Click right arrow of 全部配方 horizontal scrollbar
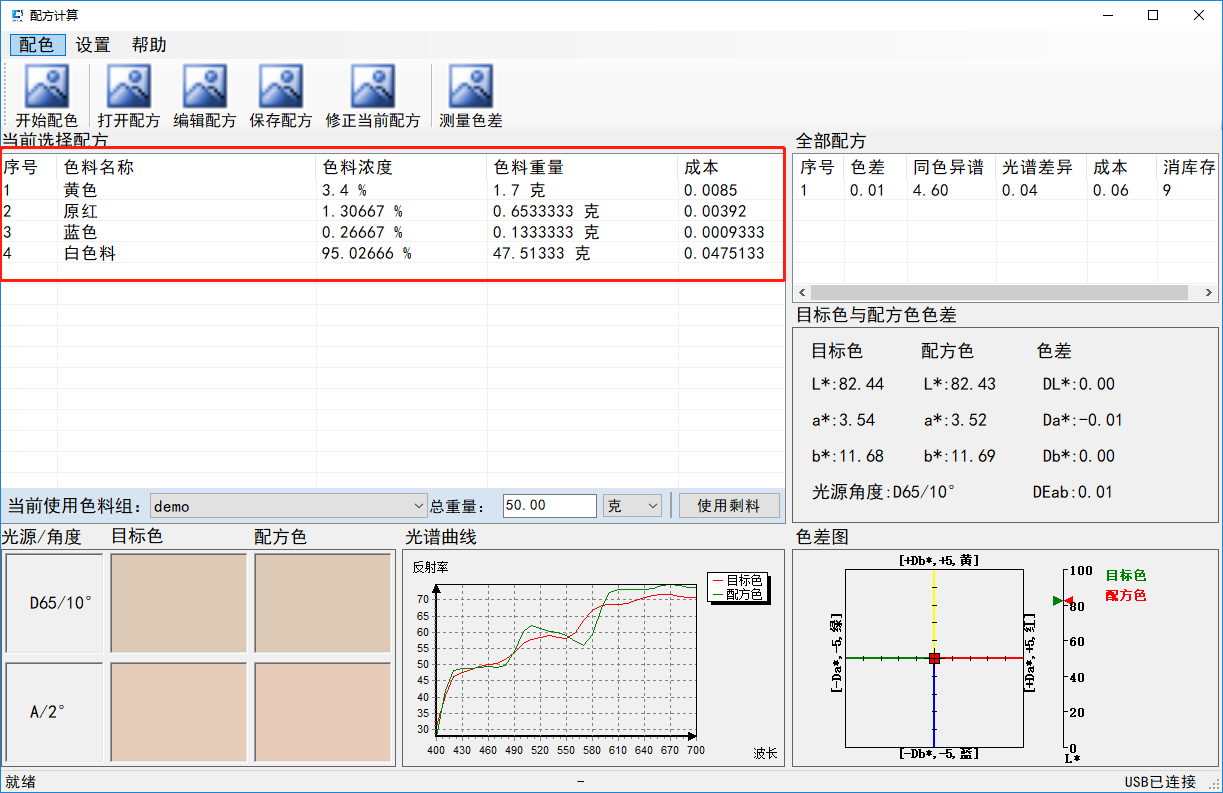 point(1209,293)
